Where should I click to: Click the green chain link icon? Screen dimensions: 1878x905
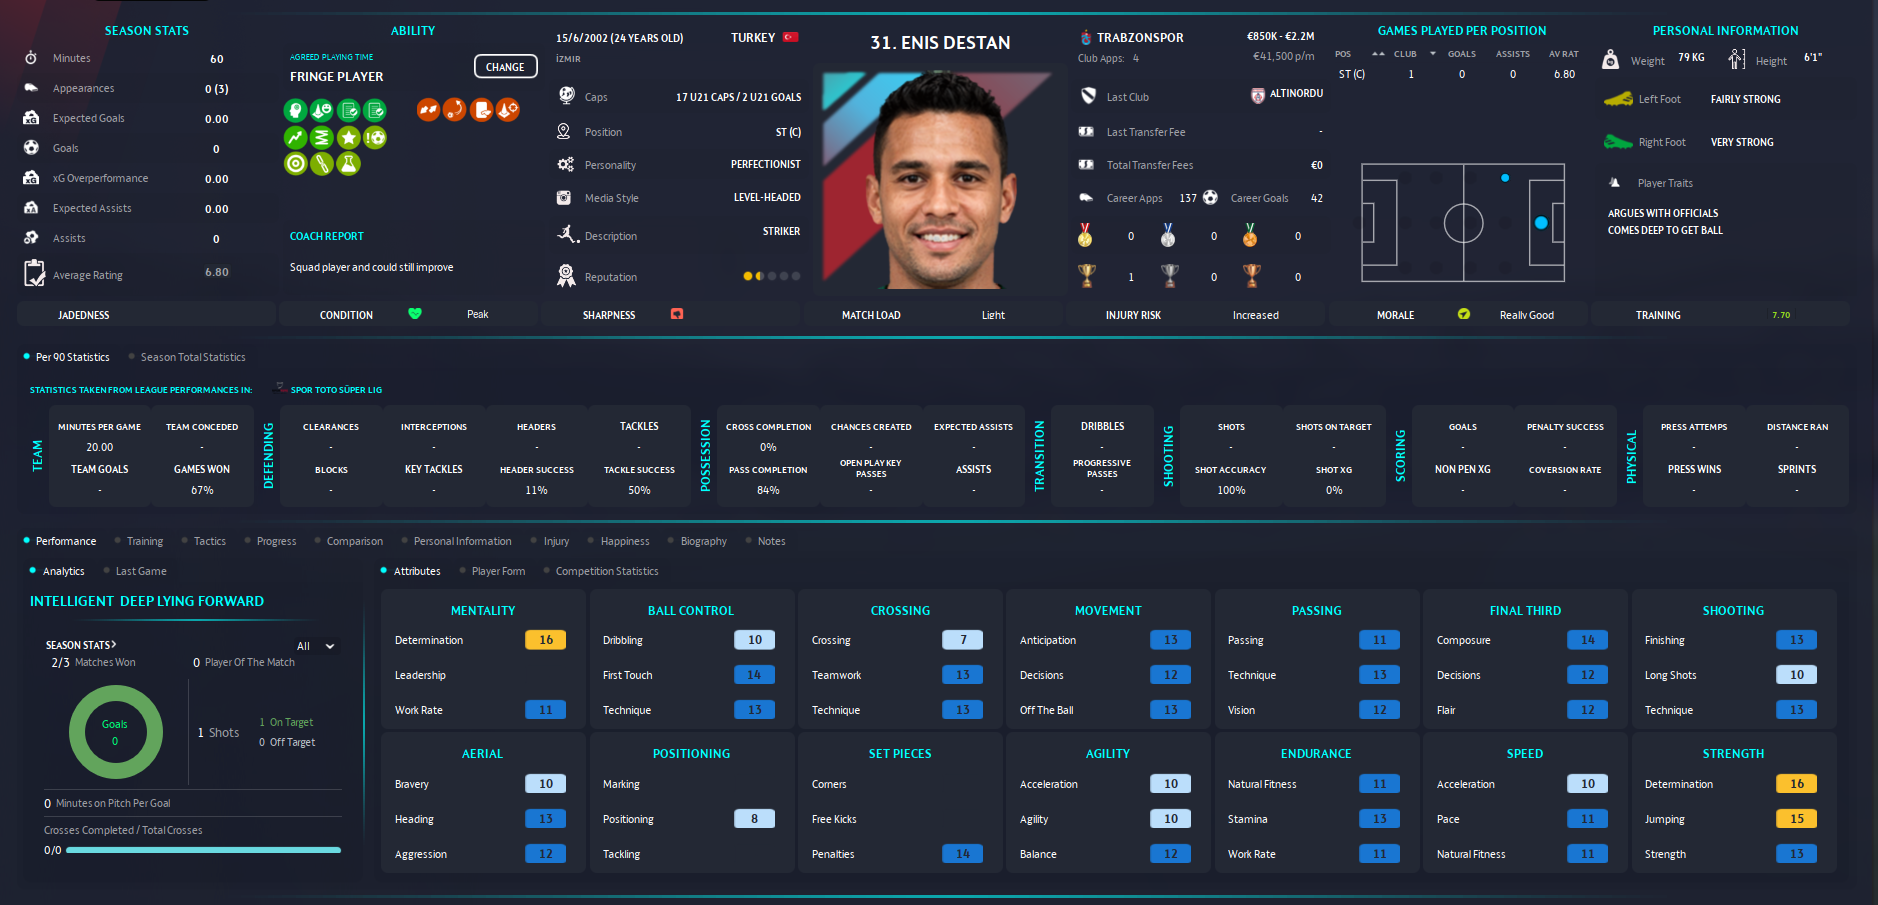coord(322,163)
